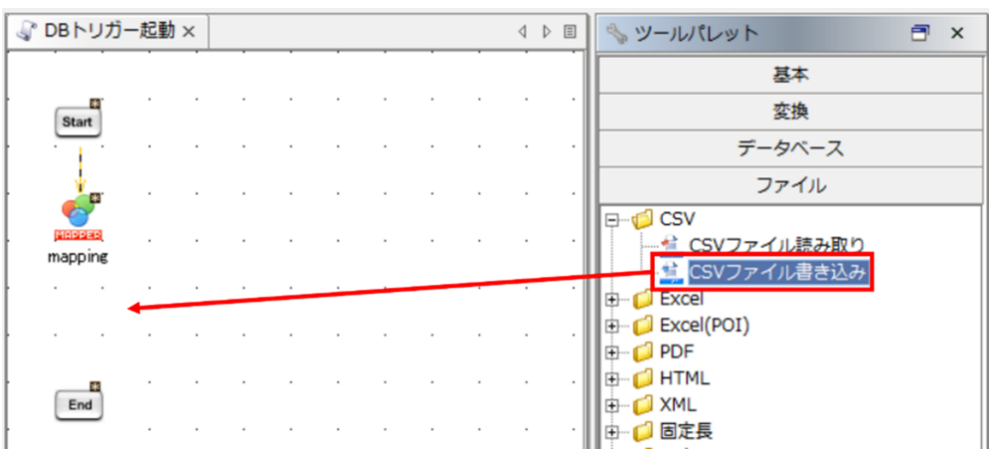The image size is (993, 458).
Task: Select the Start node on canvas
Action: pos(77,122)
